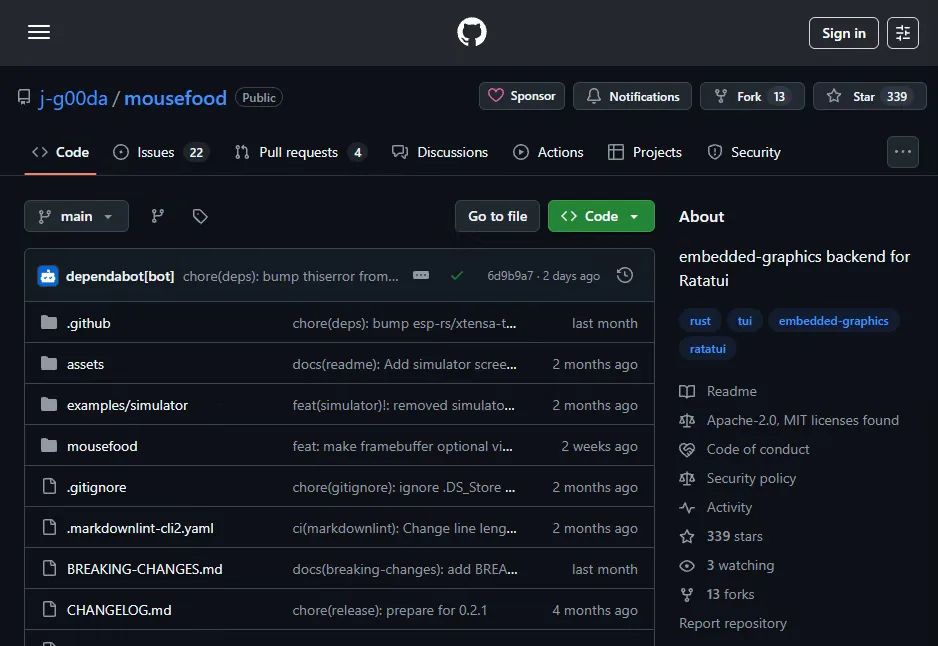Click the dependabot bot avatar icon
This screenshot has width=938, height=646.
pos(48,274)
